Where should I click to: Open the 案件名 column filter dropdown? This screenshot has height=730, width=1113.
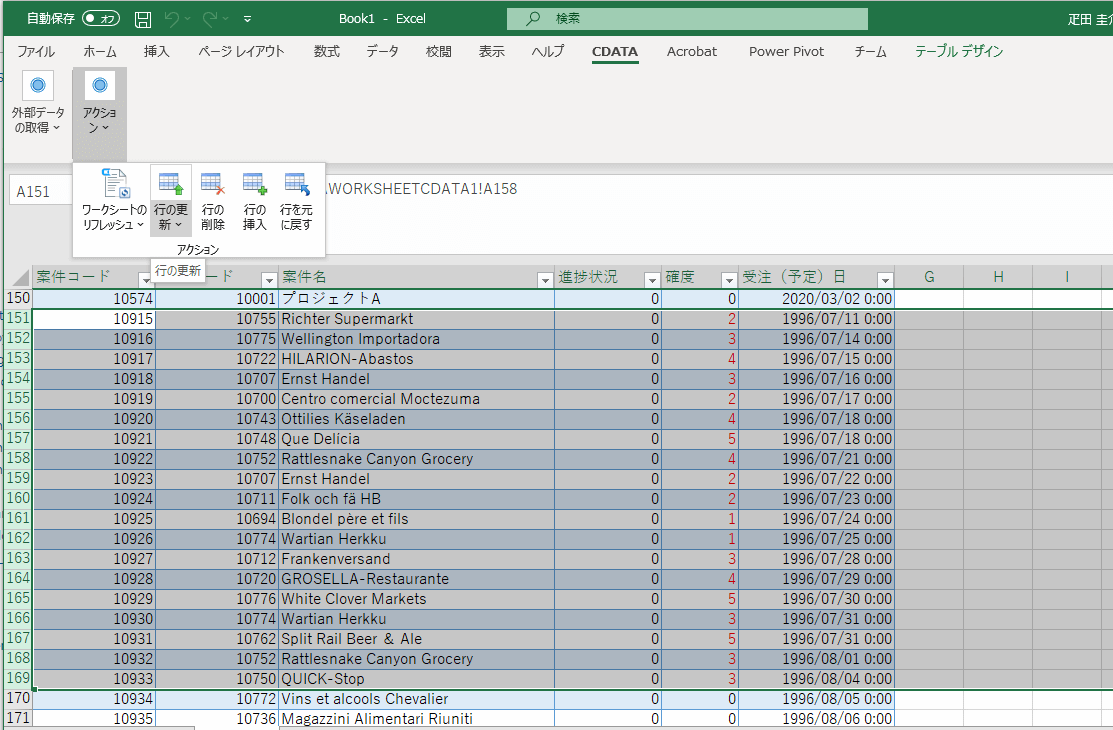tap(545, 279)
